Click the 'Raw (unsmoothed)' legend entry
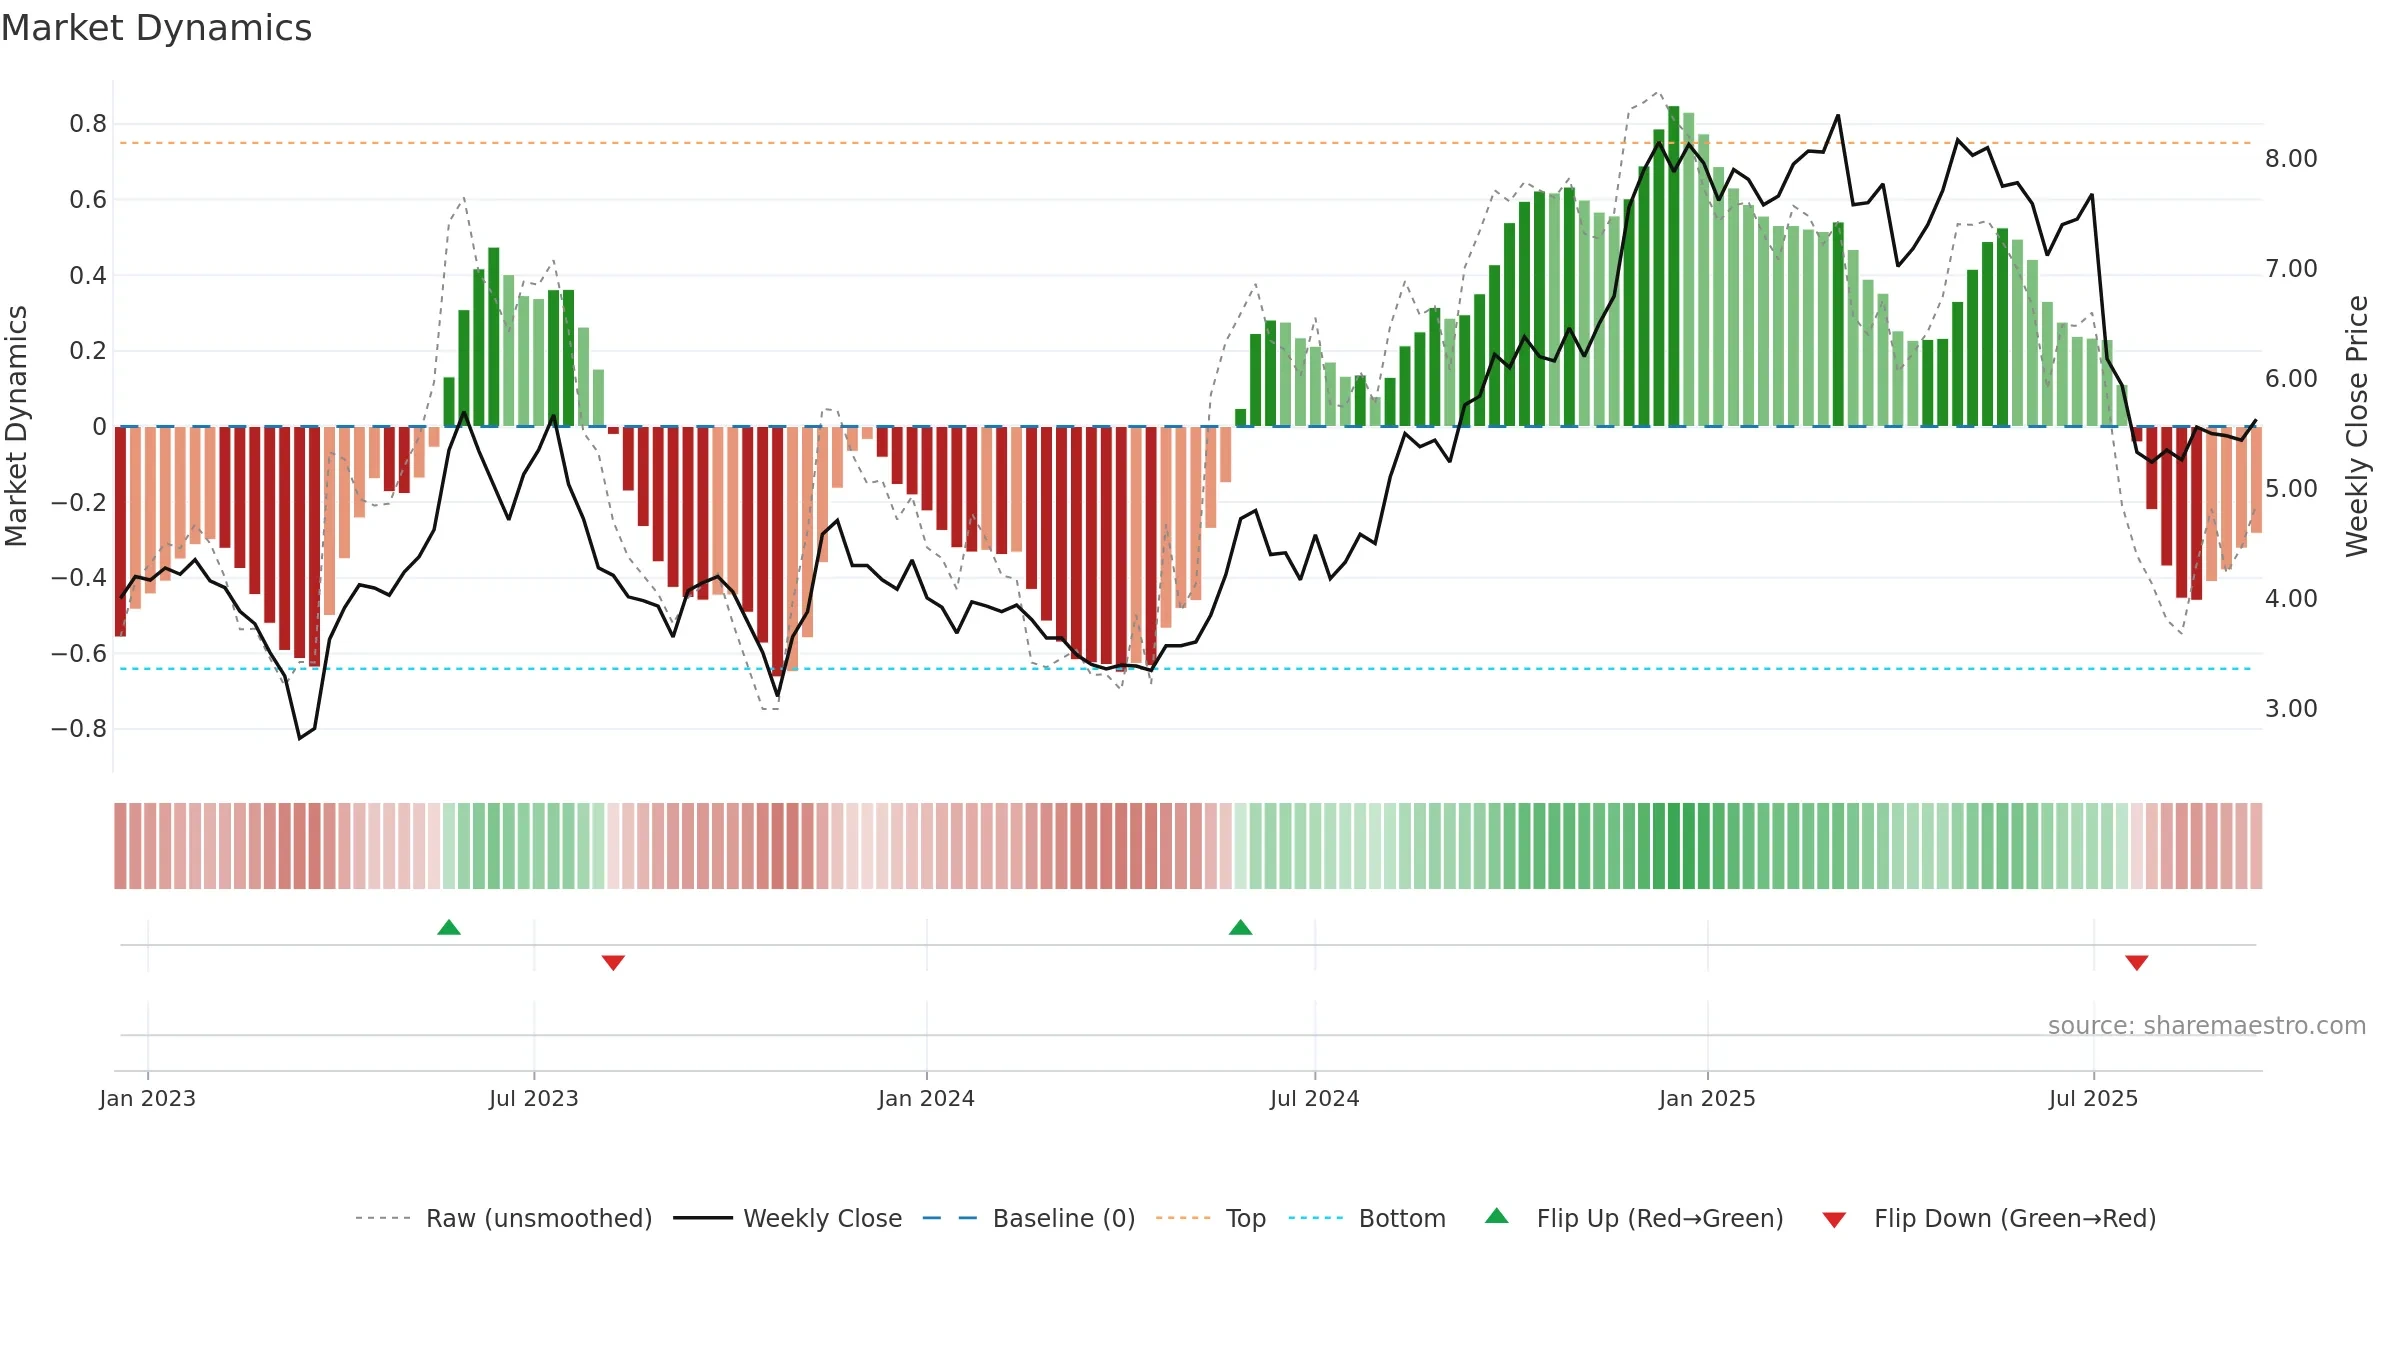 [504, 1218]
